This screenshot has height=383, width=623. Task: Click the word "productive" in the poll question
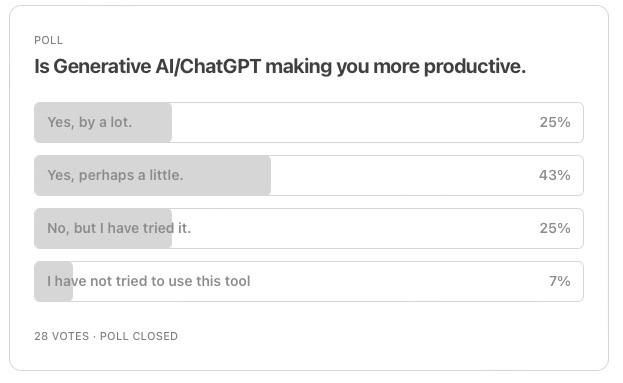(x=472, y=66)
